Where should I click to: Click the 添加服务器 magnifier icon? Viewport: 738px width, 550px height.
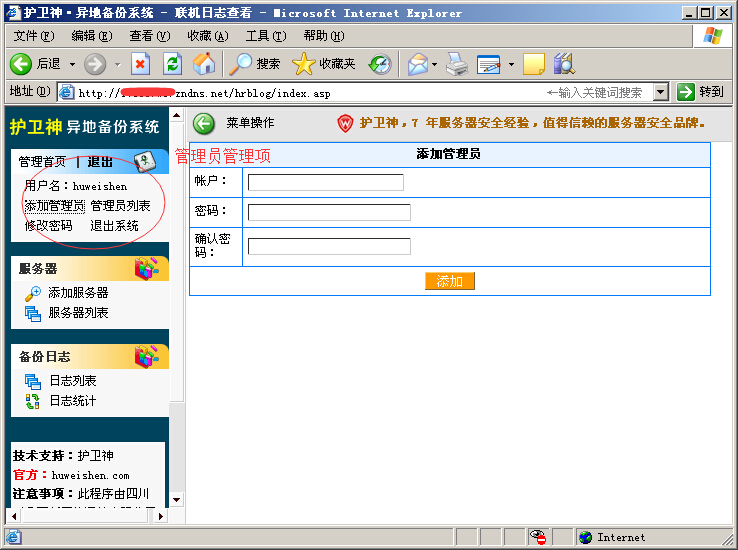pyautogui.click(x=33, y=293)
